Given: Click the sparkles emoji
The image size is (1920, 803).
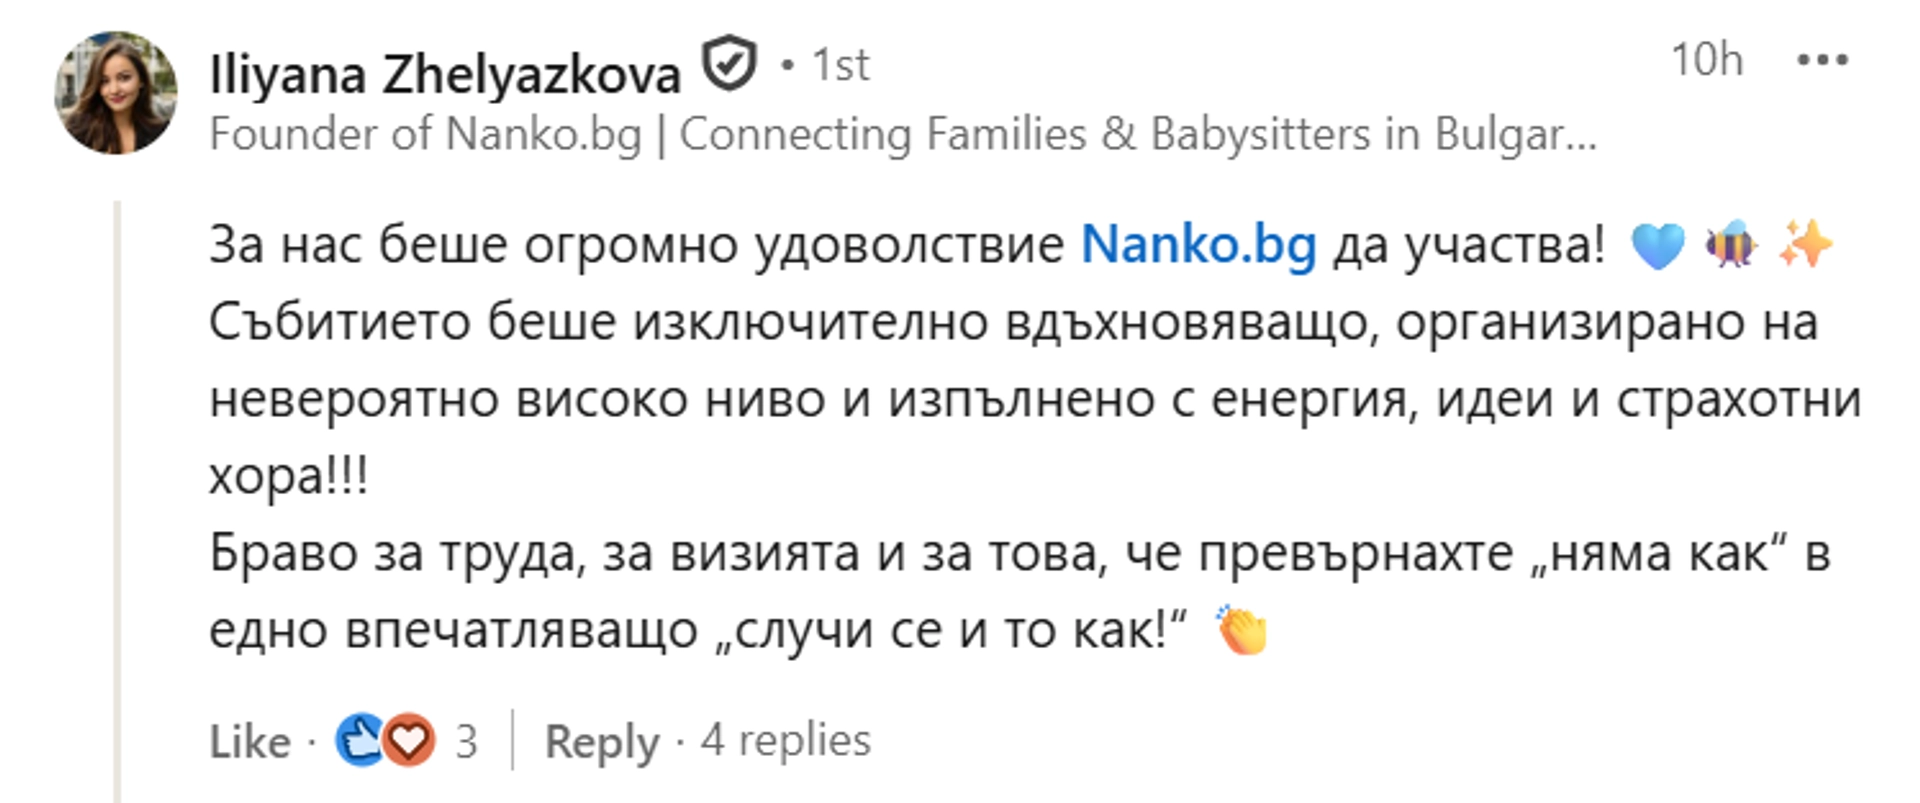Looking at the screenshot, I should coord(1805,244).
